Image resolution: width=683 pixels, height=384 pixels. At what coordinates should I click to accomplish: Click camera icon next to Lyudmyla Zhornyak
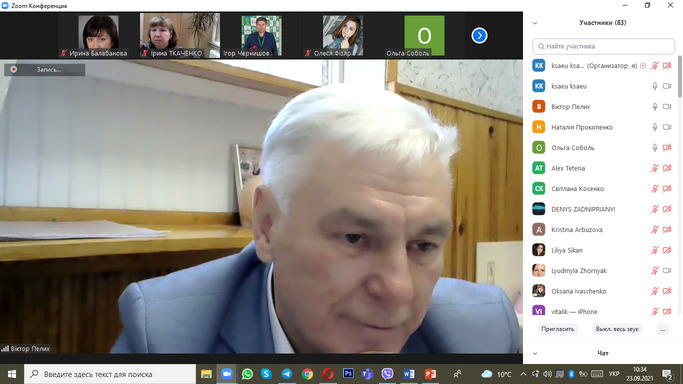click(x=667, y=270)
